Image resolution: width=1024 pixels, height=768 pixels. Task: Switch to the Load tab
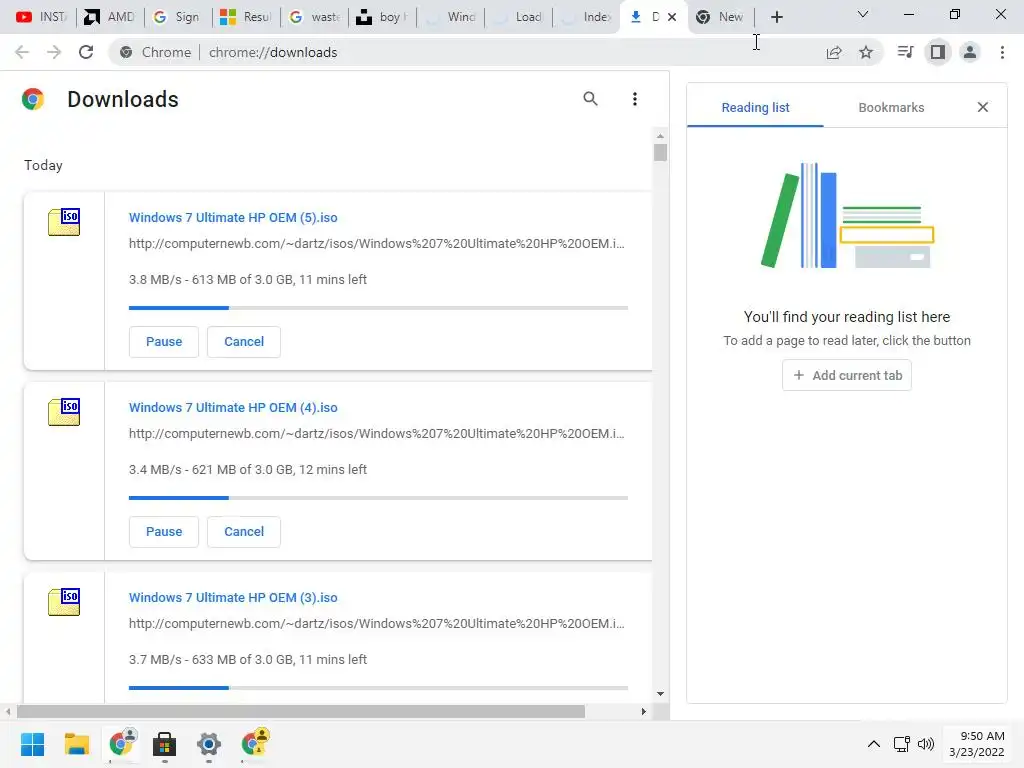pos(519,17)
